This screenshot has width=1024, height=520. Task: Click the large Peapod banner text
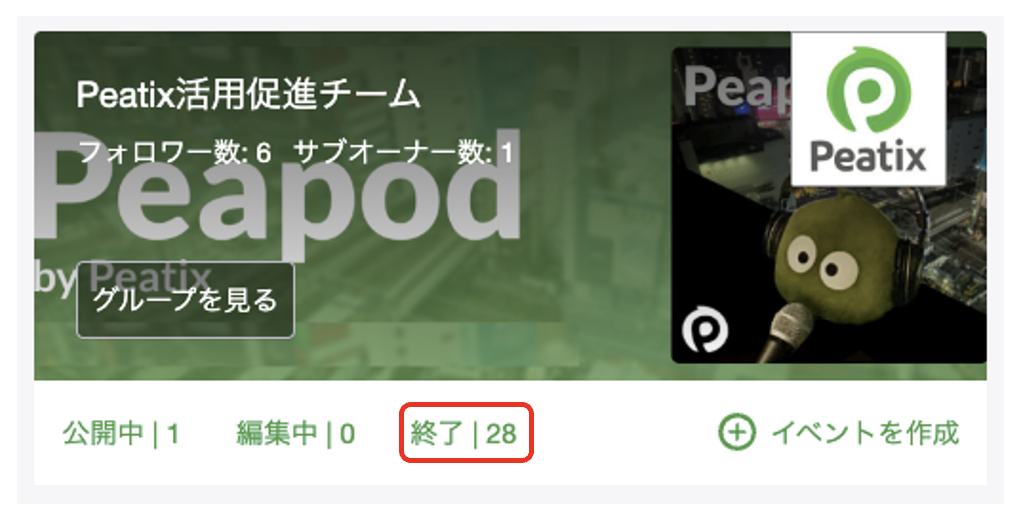pos(278,189)
